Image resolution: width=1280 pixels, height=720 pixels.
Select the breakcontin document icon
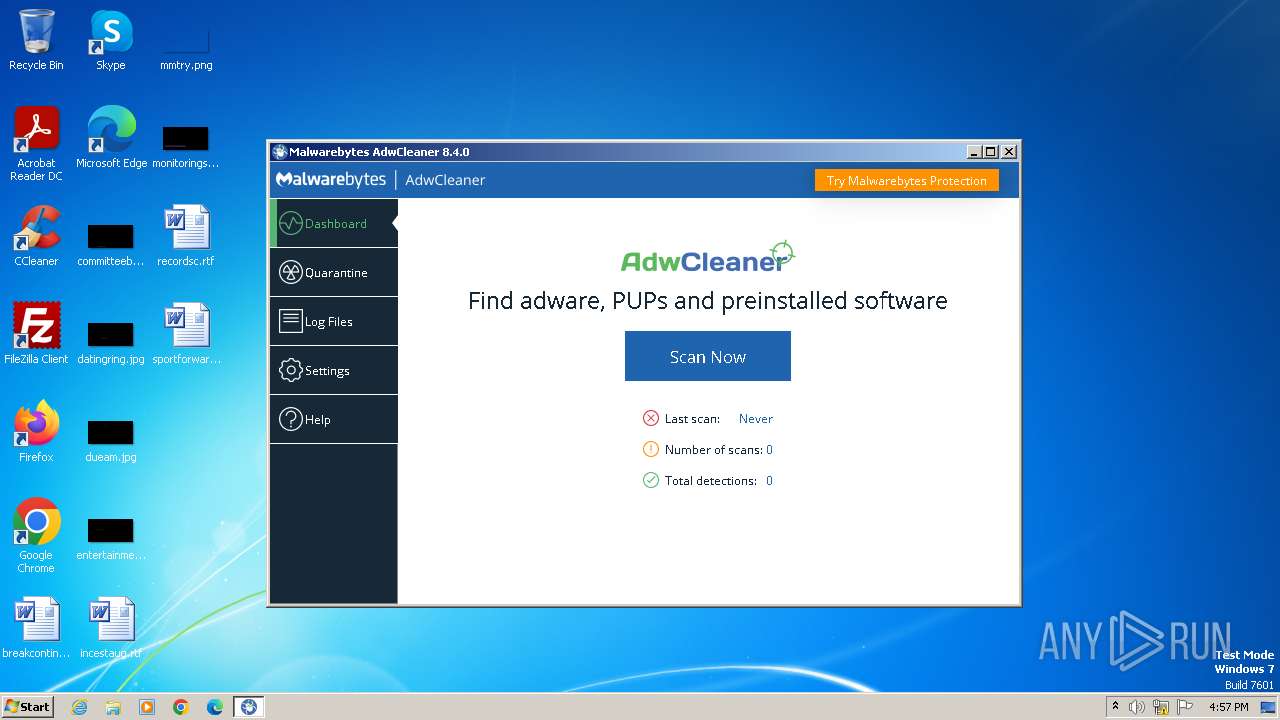(36, 628)
